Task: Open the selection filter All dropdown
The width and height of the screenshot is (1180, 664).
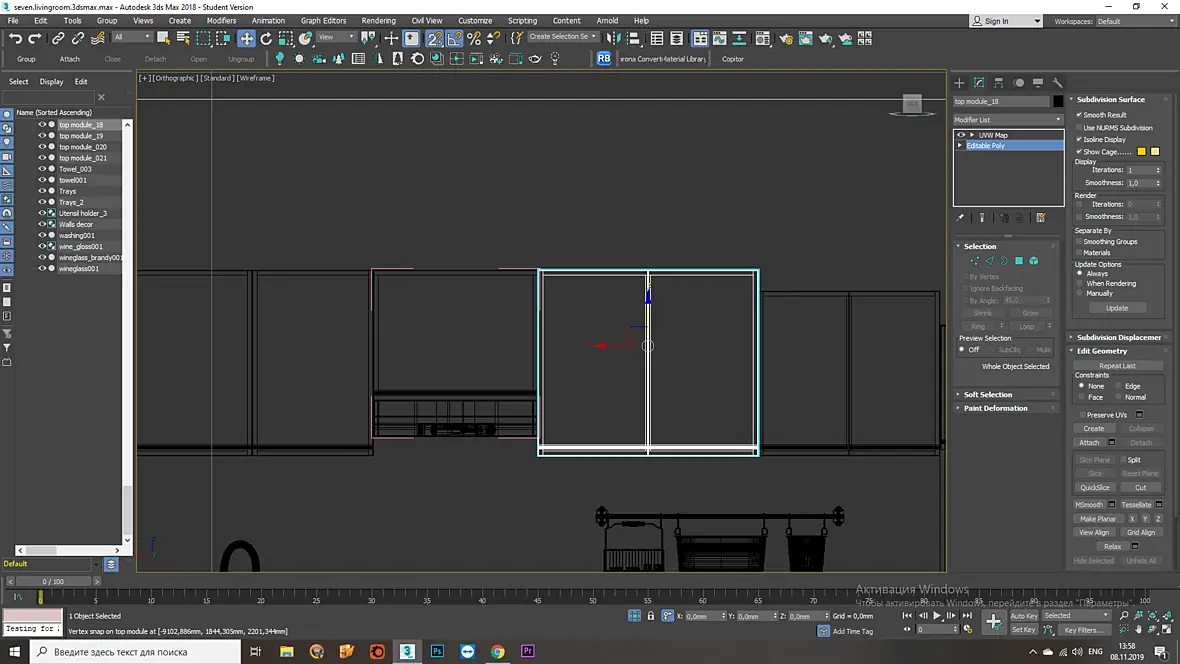Action: click(132, 37)
